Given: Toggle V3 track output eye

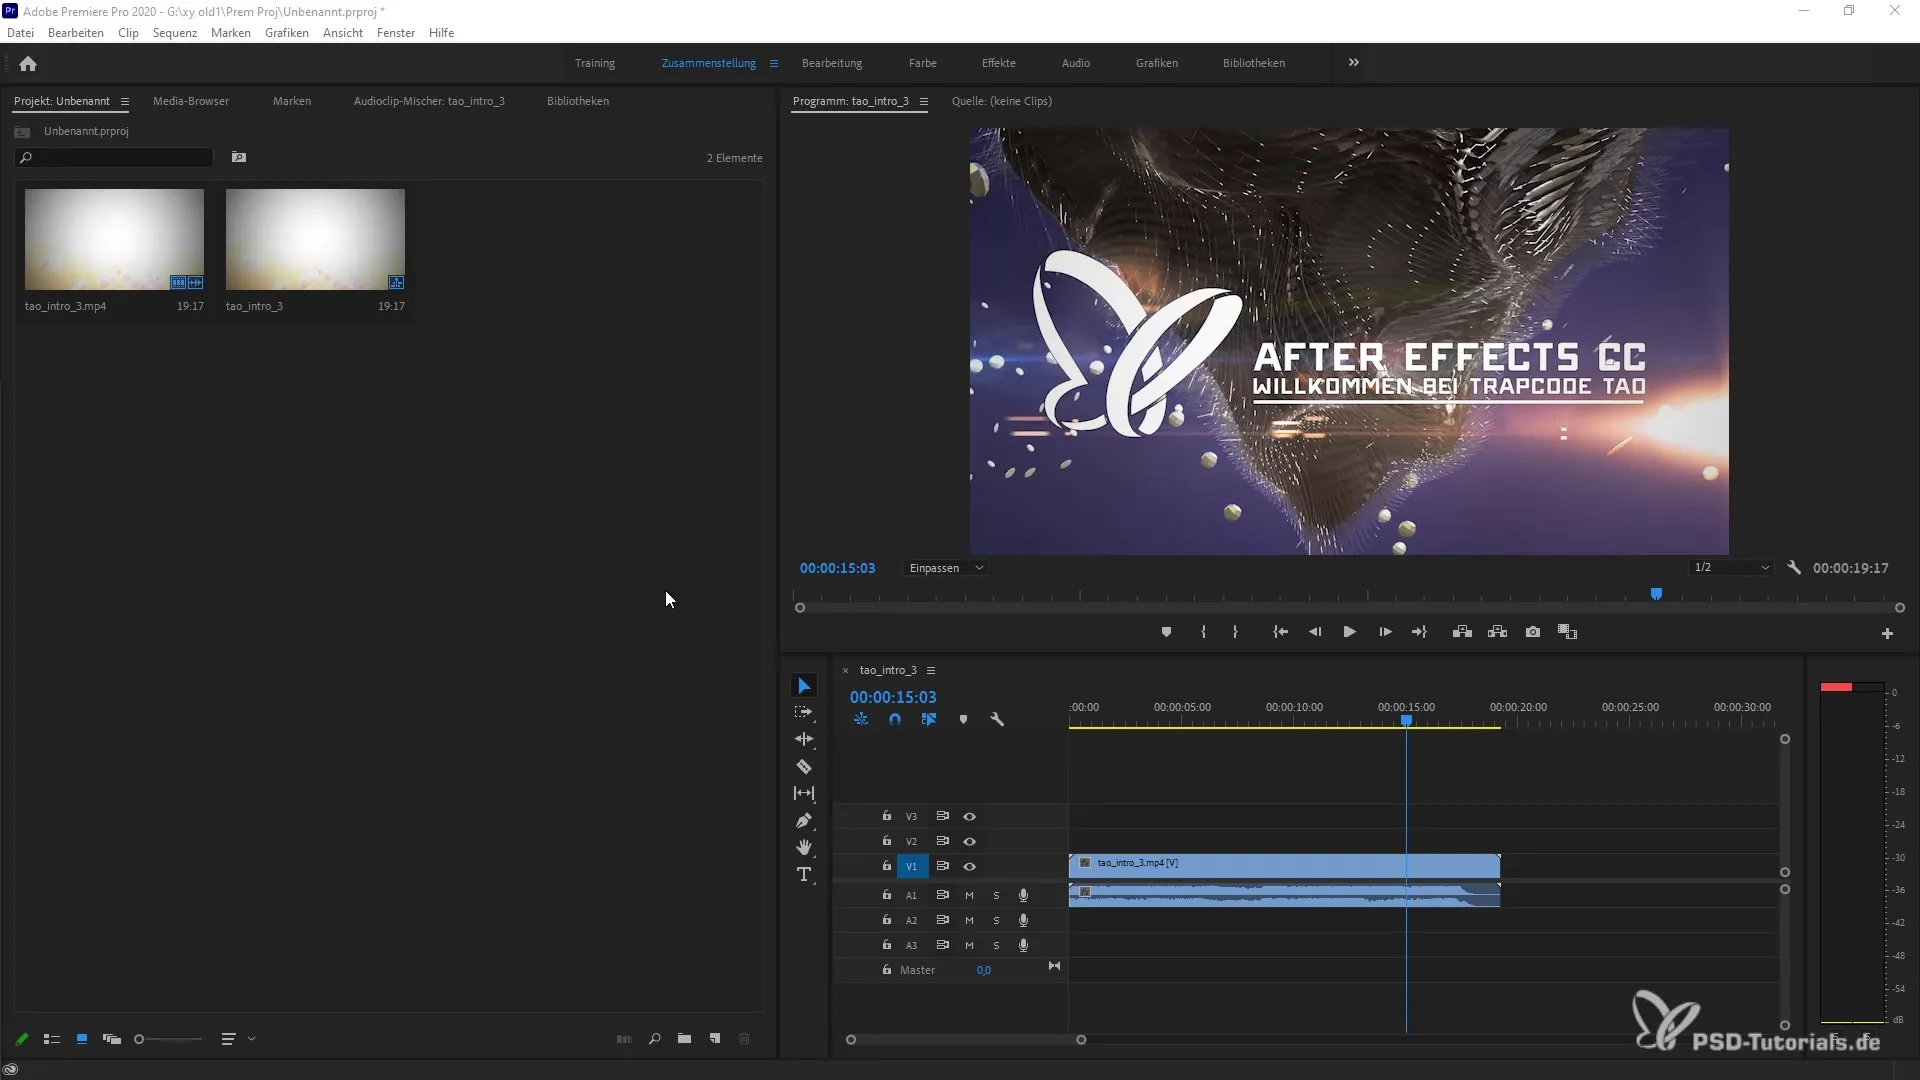Looking at the screenshot, I should 969,817.
